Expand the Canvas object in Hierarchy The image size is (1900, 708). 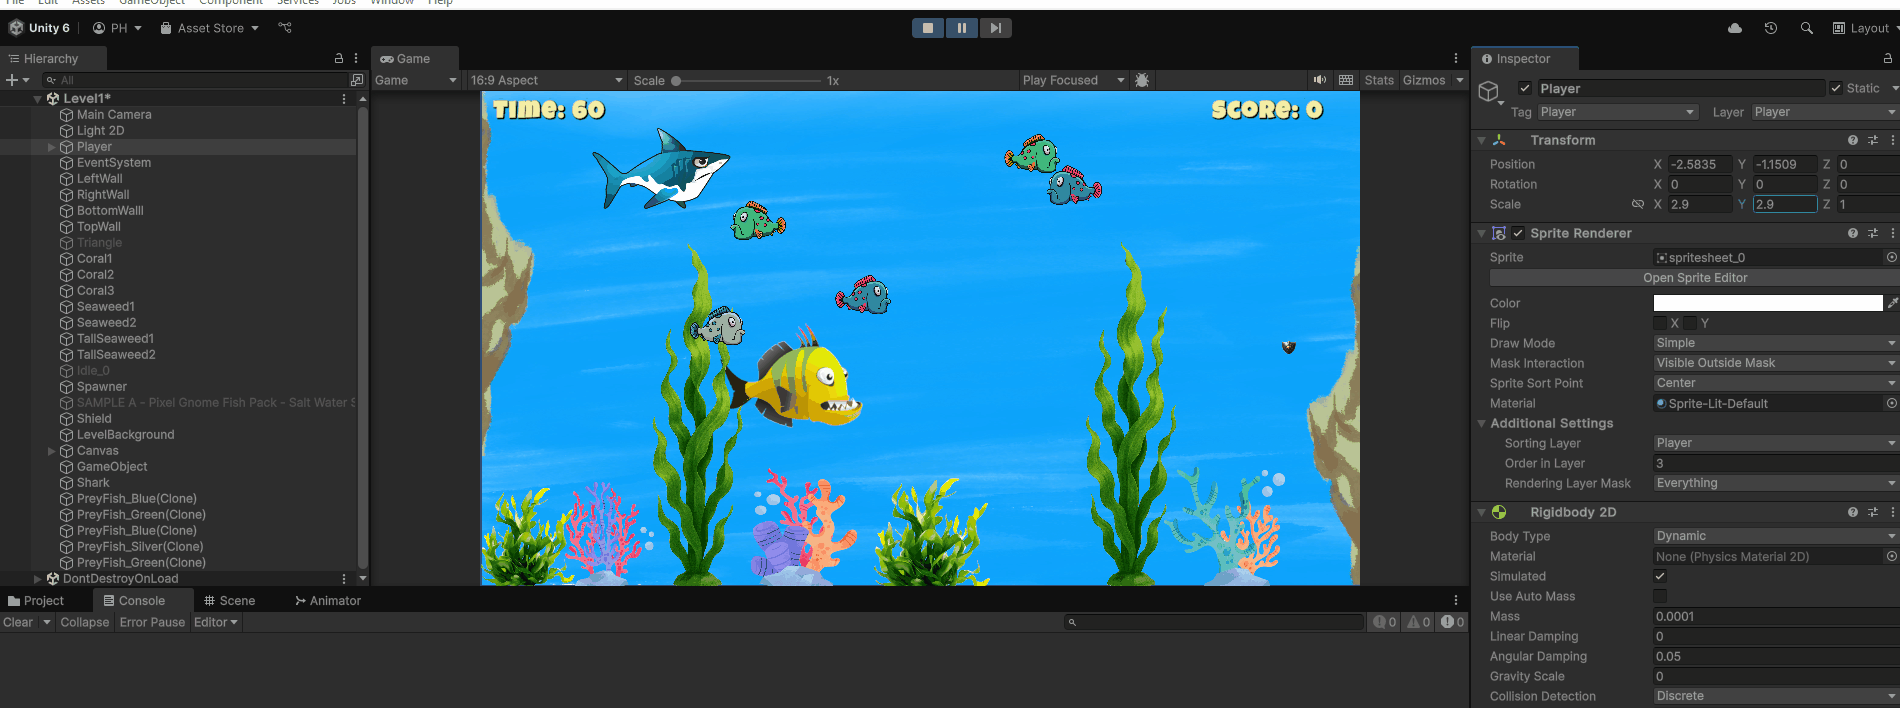[x=52, y=451]
